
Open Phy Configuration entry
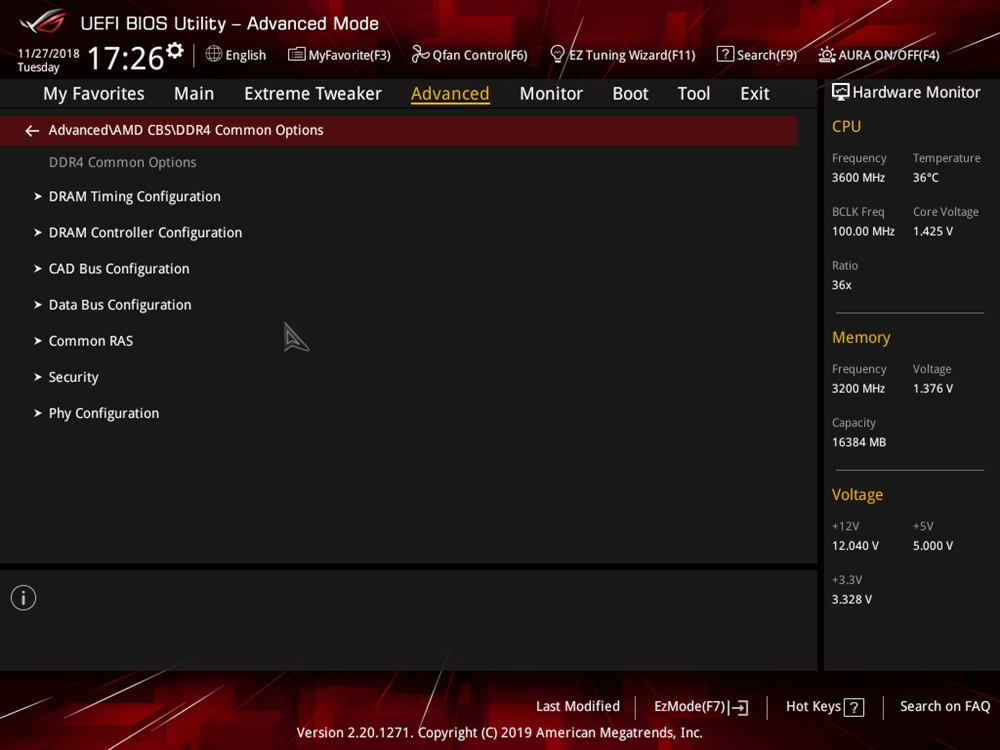104,413
